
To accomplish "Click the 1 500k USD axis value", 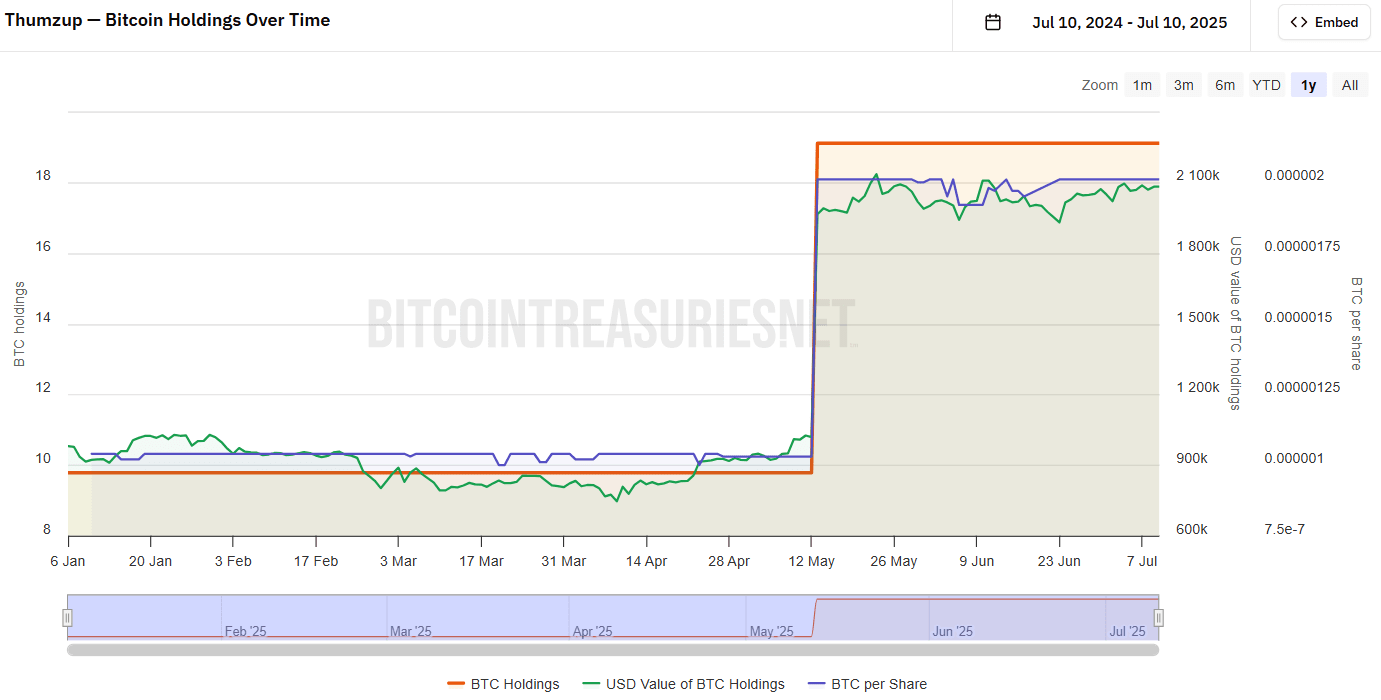I will tap(1198, 317).
